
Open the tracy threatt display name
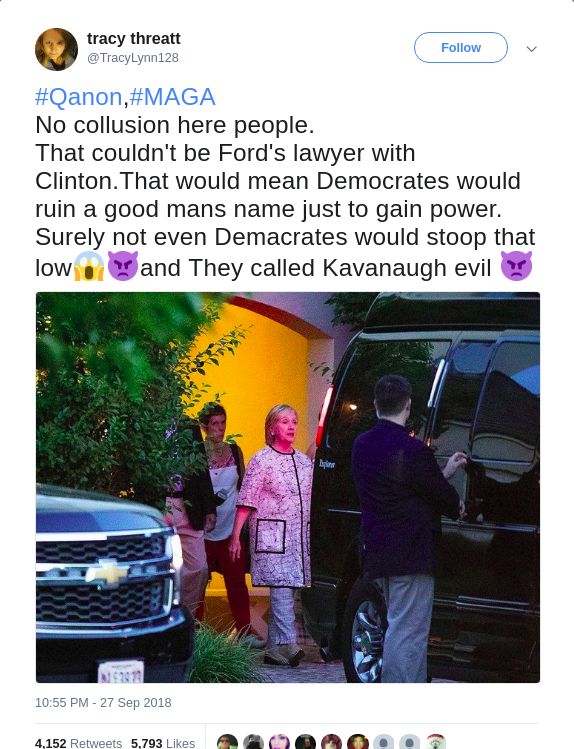click(x=134, y=38)
